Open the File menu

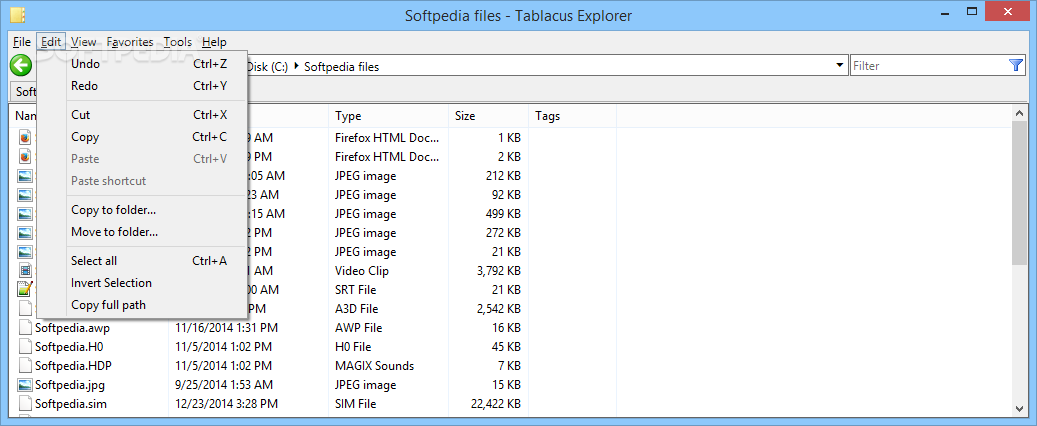pos(22,42)
